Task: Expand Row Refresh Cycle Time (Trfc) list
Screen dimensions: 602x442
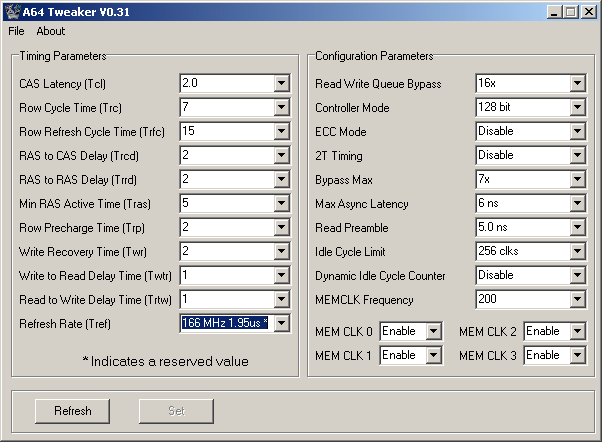Action: [281, 131]
